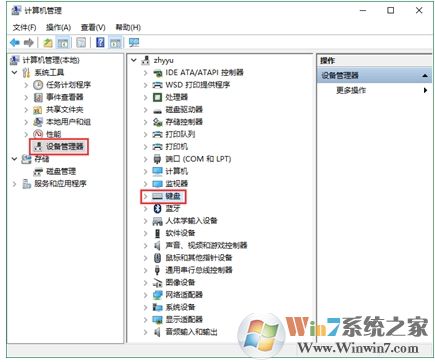Click the keyboard icon beside 键盘
This screenshot has height=362, width=435.
point(157,196)
